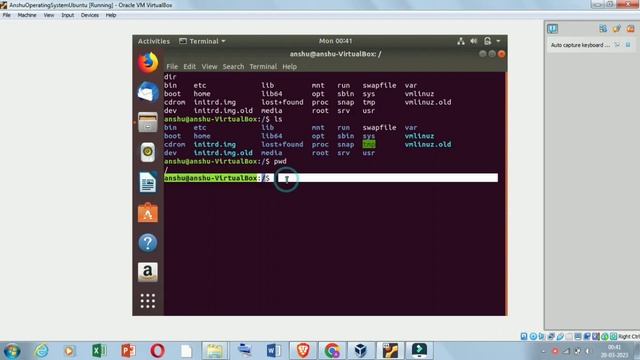Open the Activities overview
This screenshot has width=640, height=360.
(x=154, y=41)
